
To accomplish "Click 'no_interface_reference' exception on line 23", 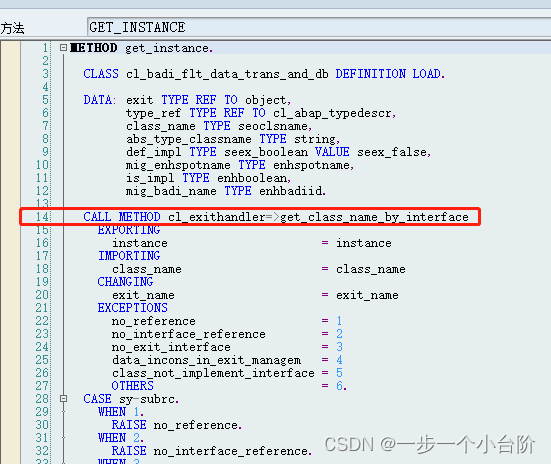I will tap(189, 334).
